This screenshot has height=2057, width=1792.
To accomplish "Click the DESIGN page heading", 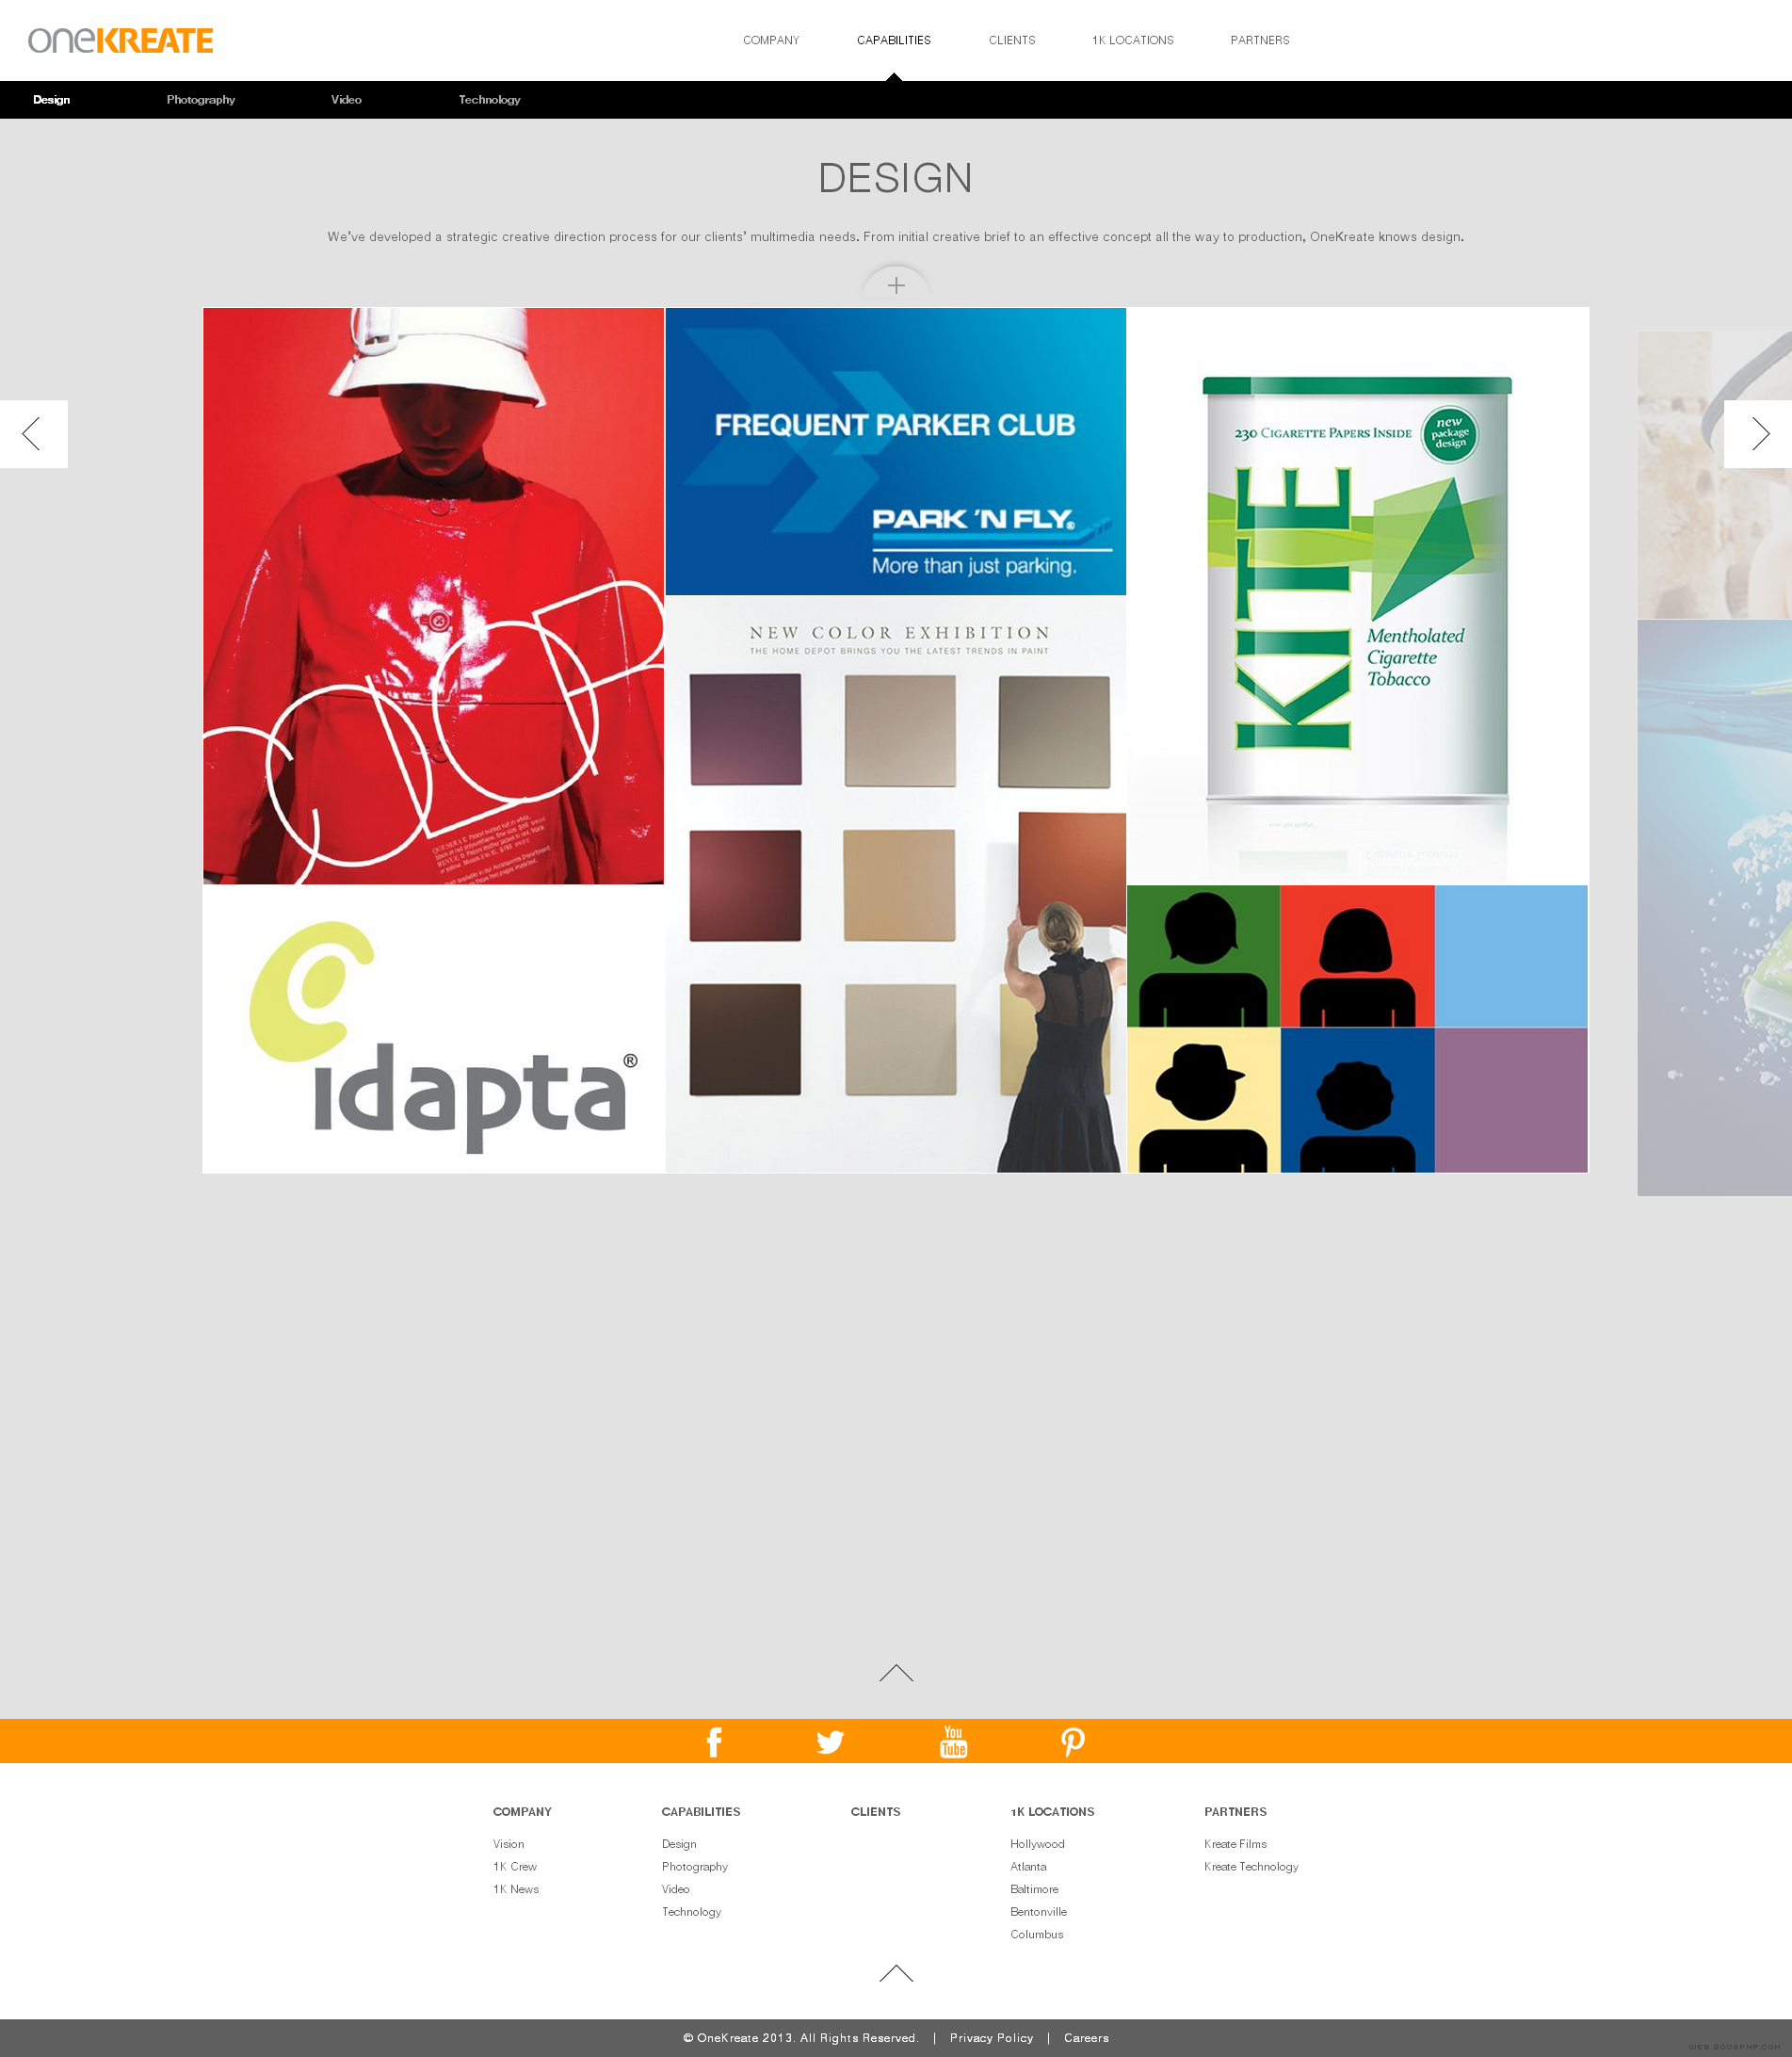I will [x=895, y=178].
